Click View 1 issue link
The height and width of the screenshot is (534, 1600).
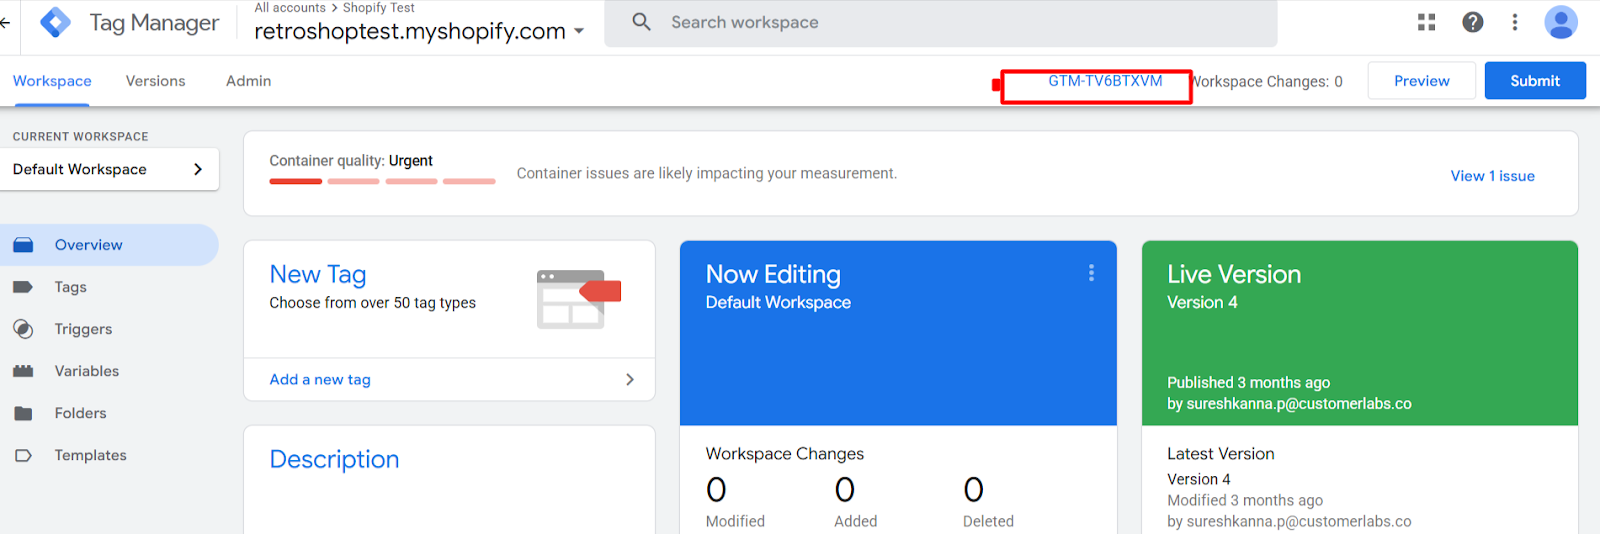[x=1492, y=176]
